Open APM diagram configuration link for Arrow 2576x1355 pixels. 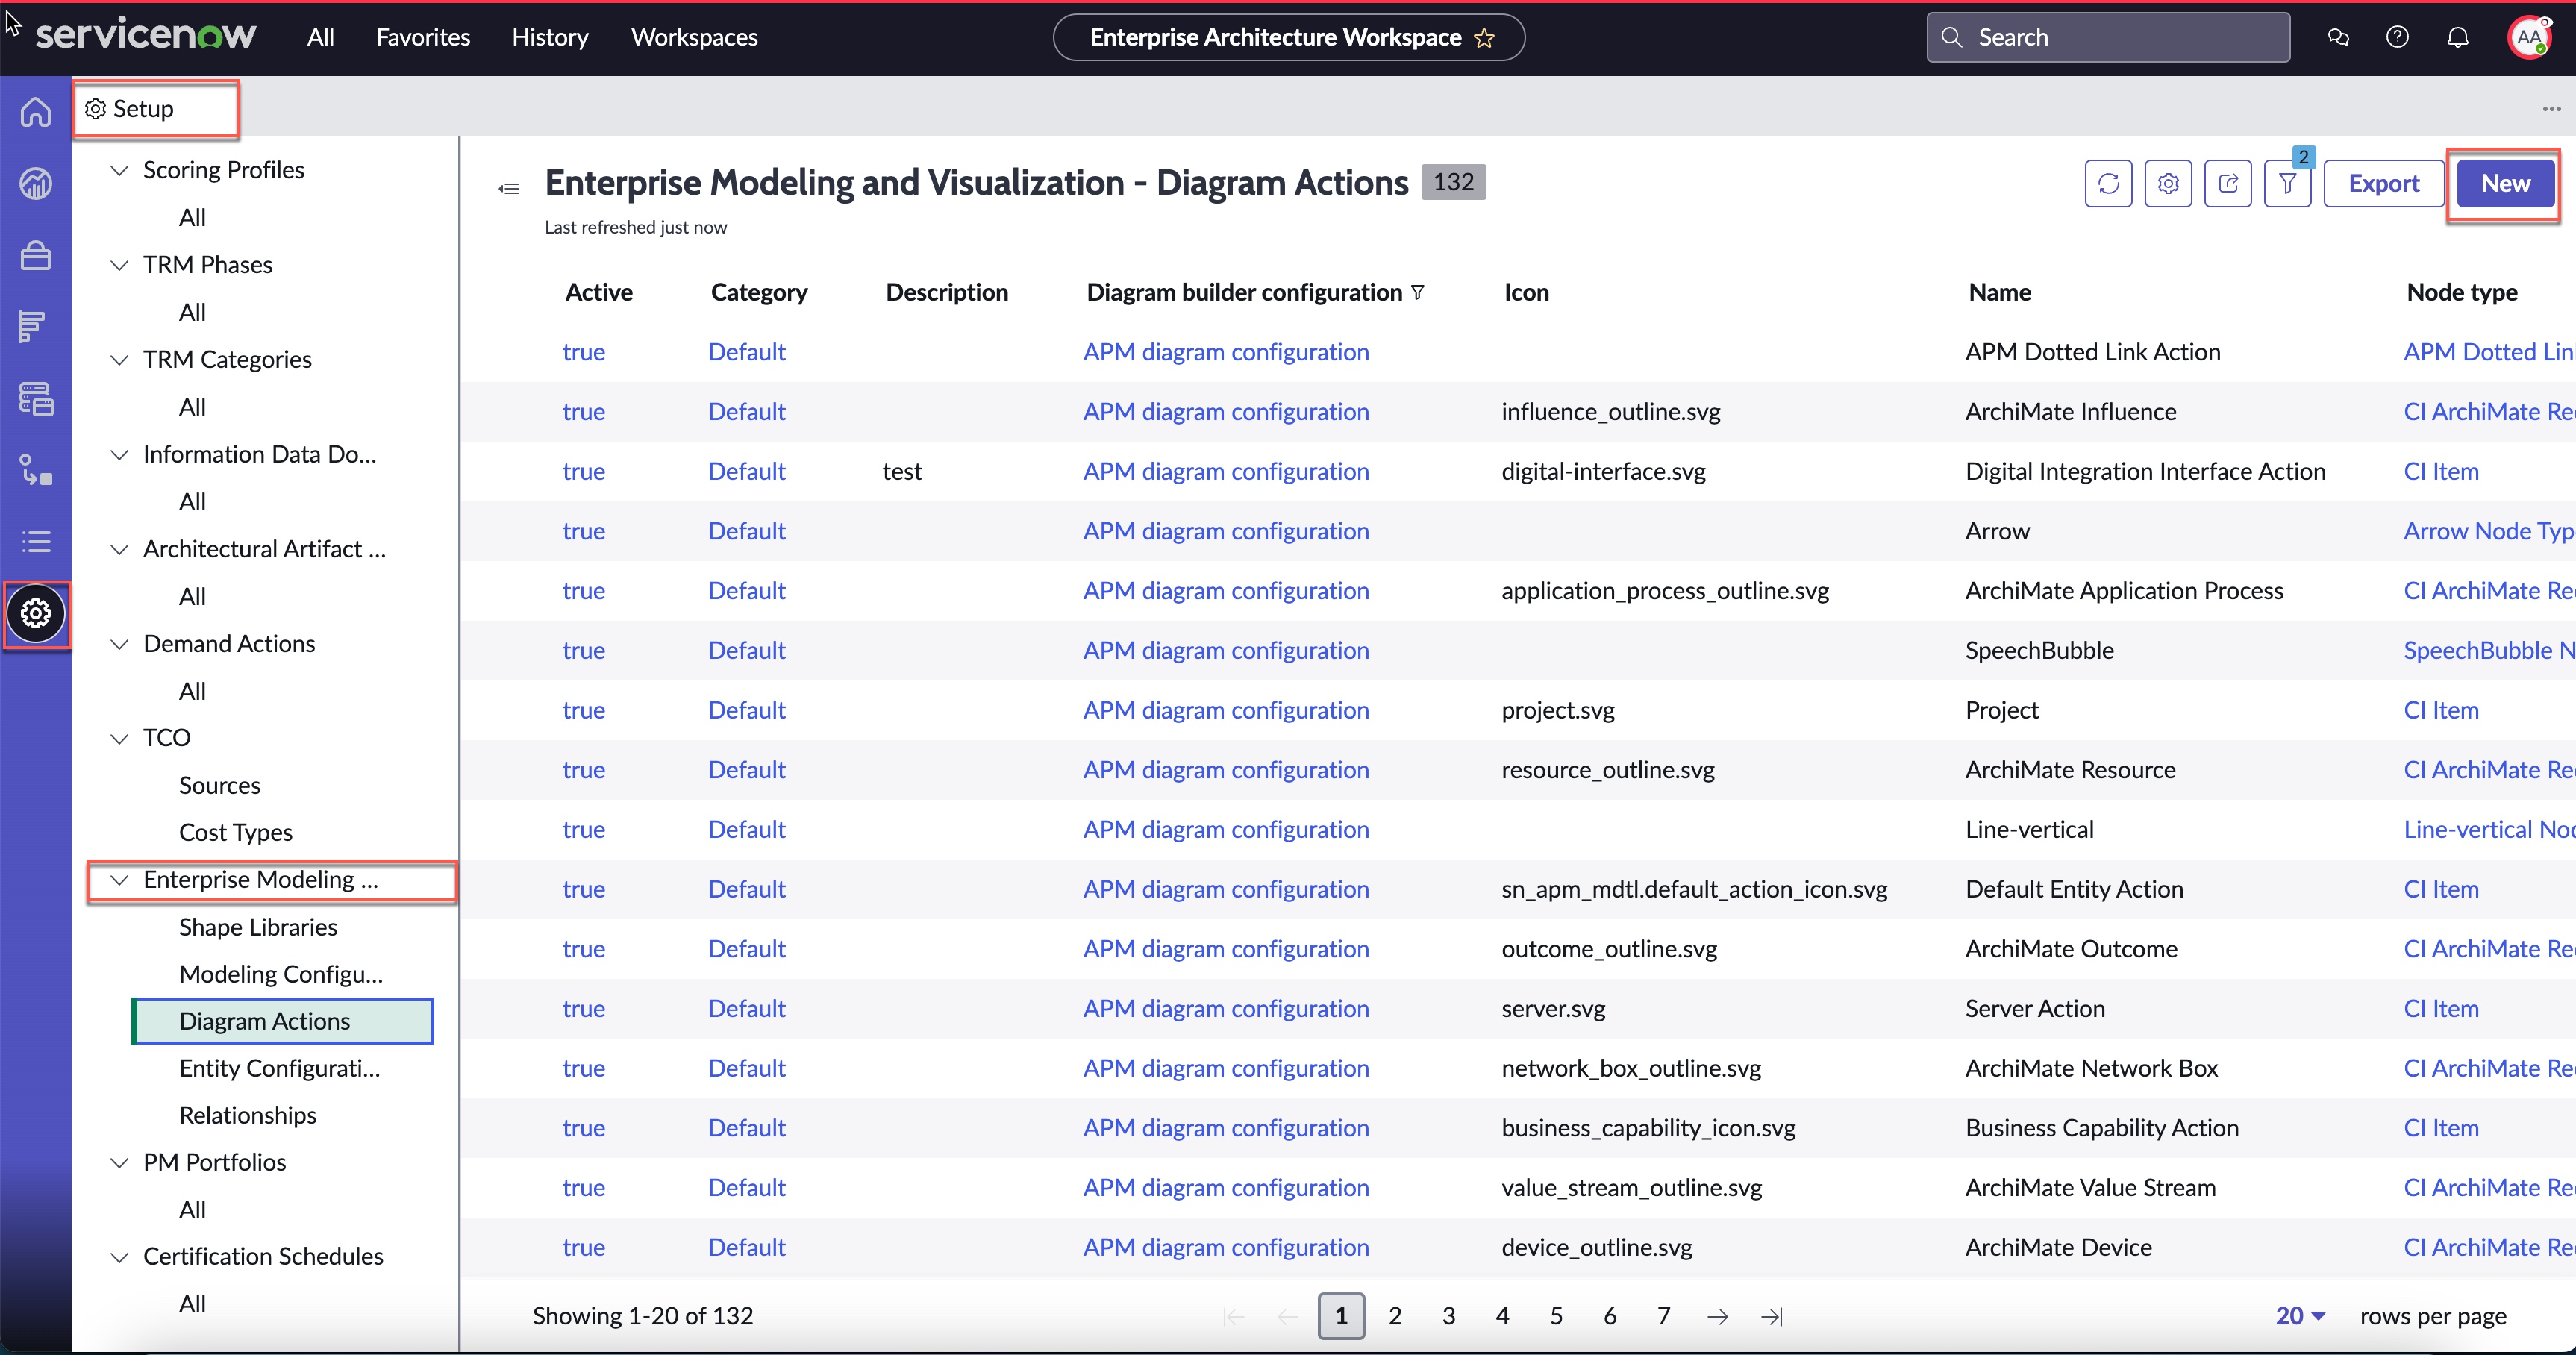(1226, 531)
